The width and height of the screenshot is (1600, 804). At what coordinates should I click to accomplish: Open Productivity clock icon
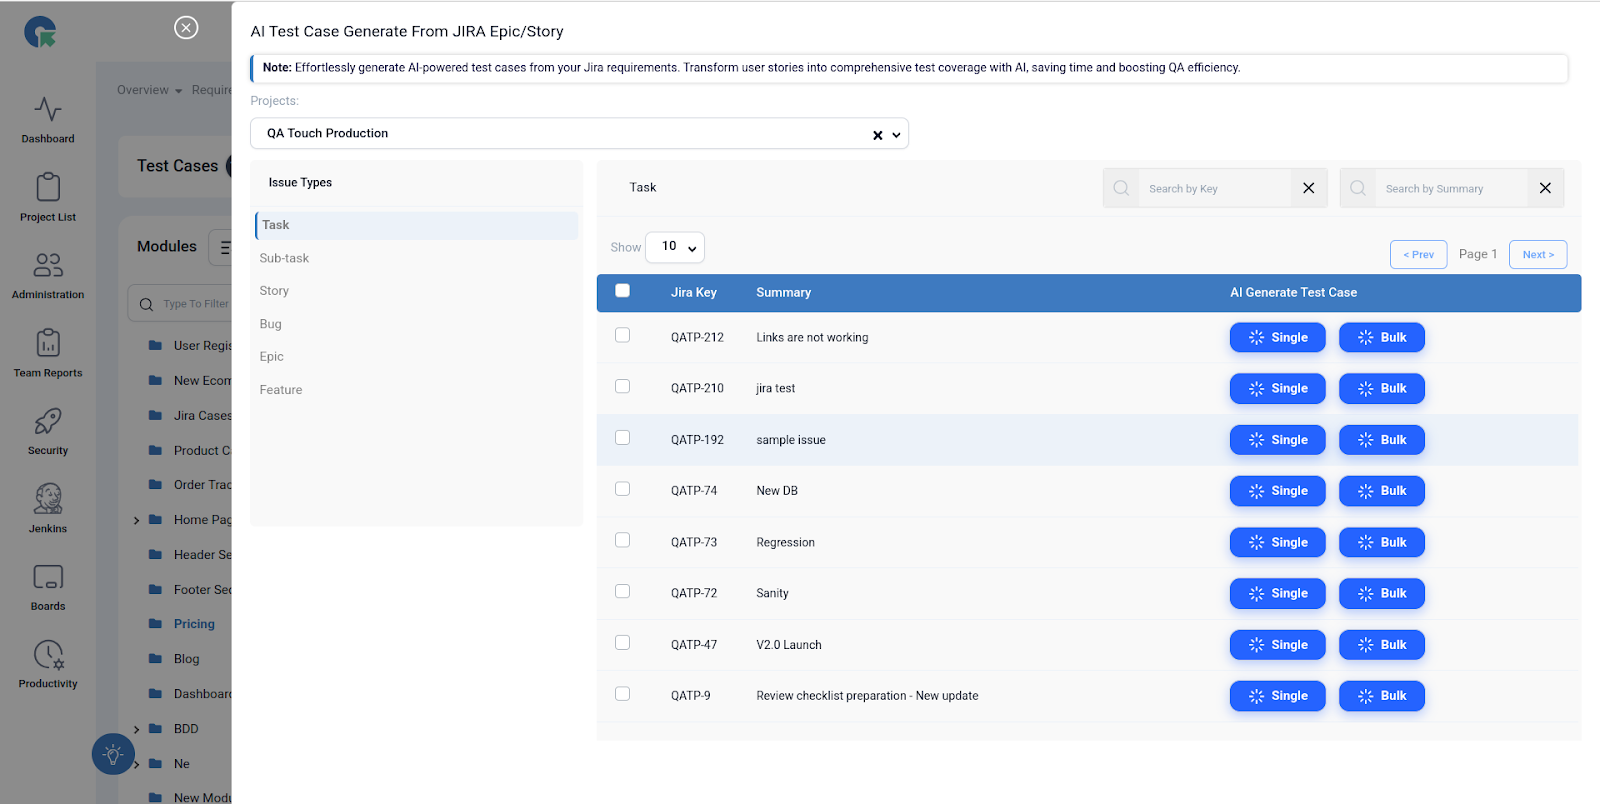coord(48,655)
